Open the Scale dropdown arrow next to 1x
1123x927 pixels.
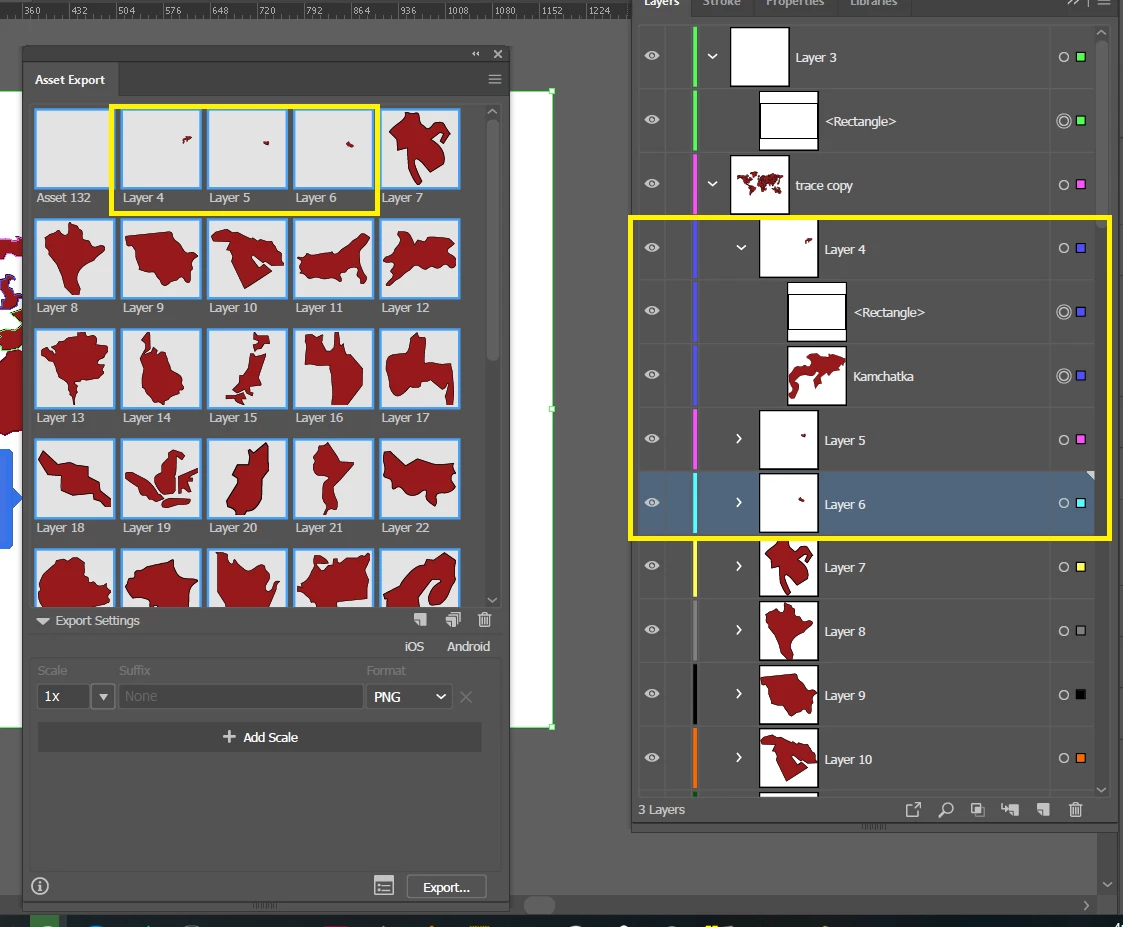(103, 696)
